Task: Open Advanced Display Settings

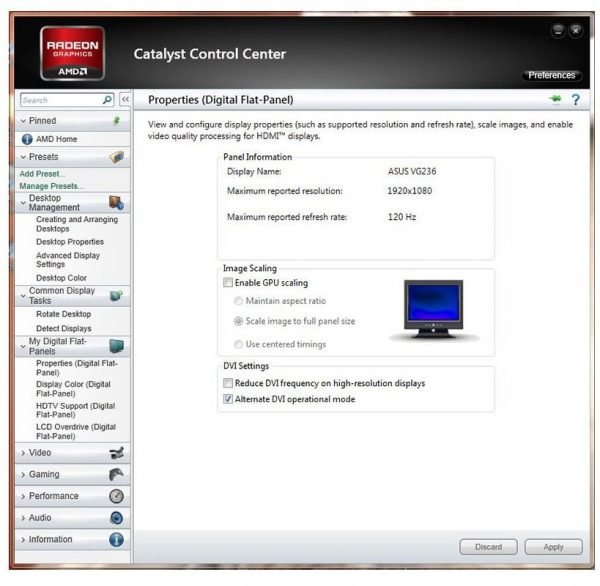Action: tap(68, 260)
